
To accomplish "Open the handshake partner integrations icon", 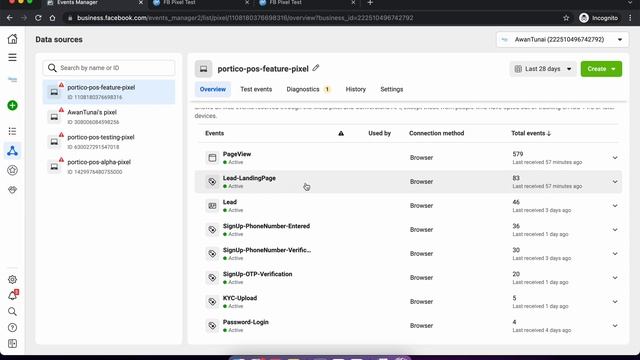I will point(12,190).
